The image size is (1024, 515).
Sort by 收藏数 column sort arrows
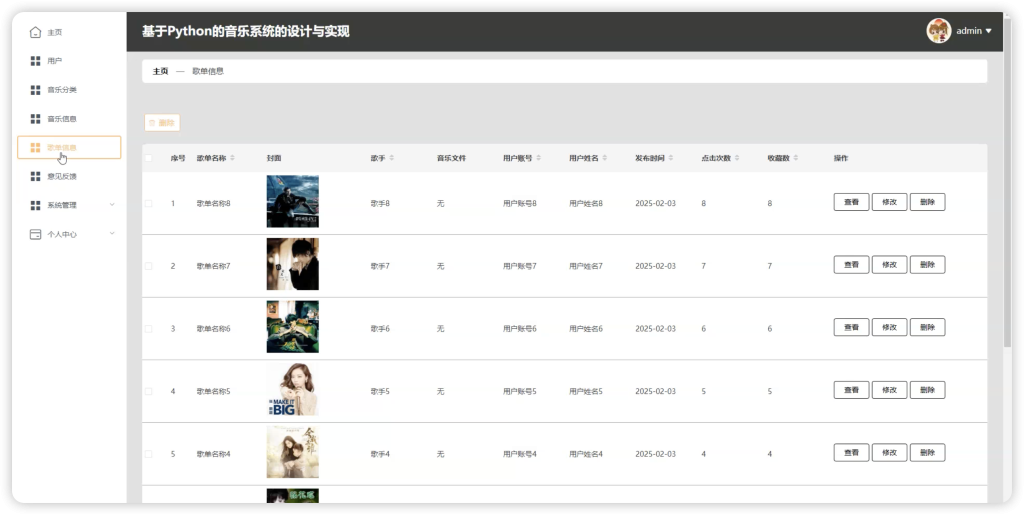tap(796, 159)
